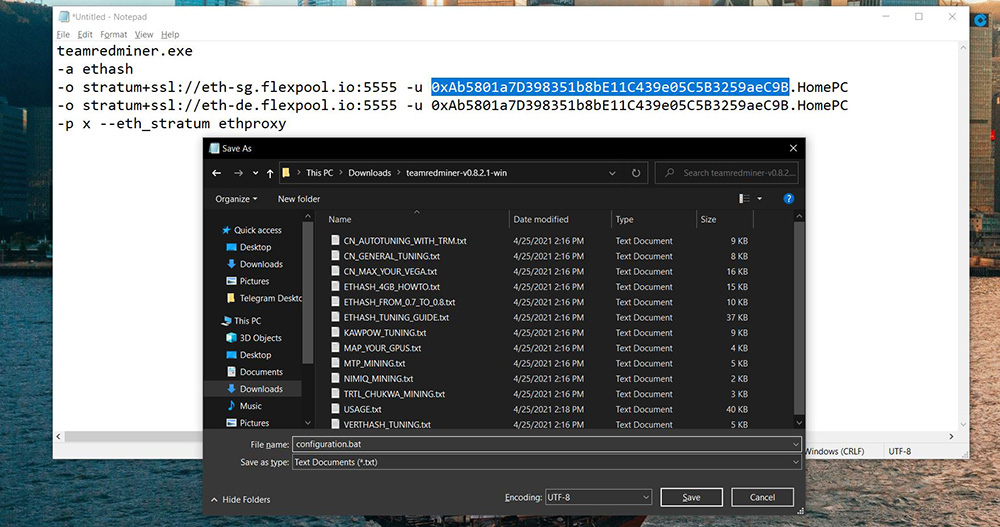1000x527 pixels.
Task: Open Notepad Edit menu
Action: [85, 34]
